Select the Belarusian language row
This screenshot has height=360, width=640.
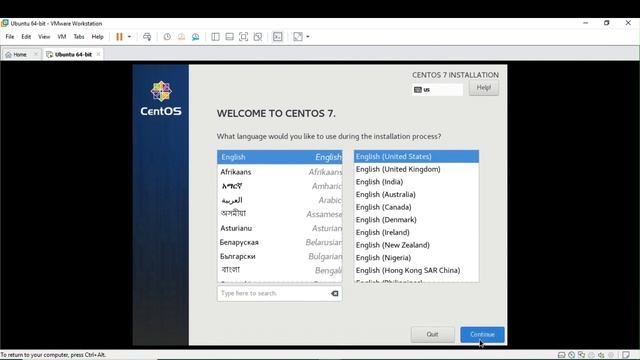pyautogui.click(x=280, y=242)
